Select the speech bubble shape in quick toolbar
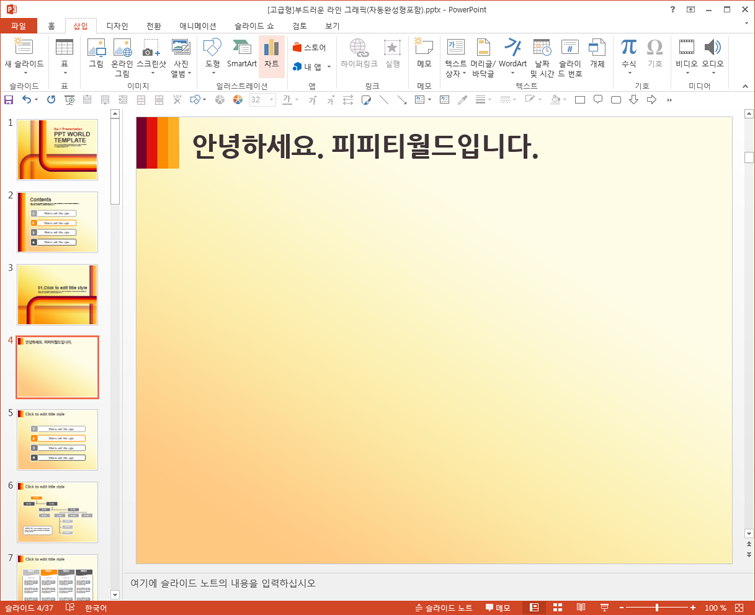755x615 pixels. point(598,100)
